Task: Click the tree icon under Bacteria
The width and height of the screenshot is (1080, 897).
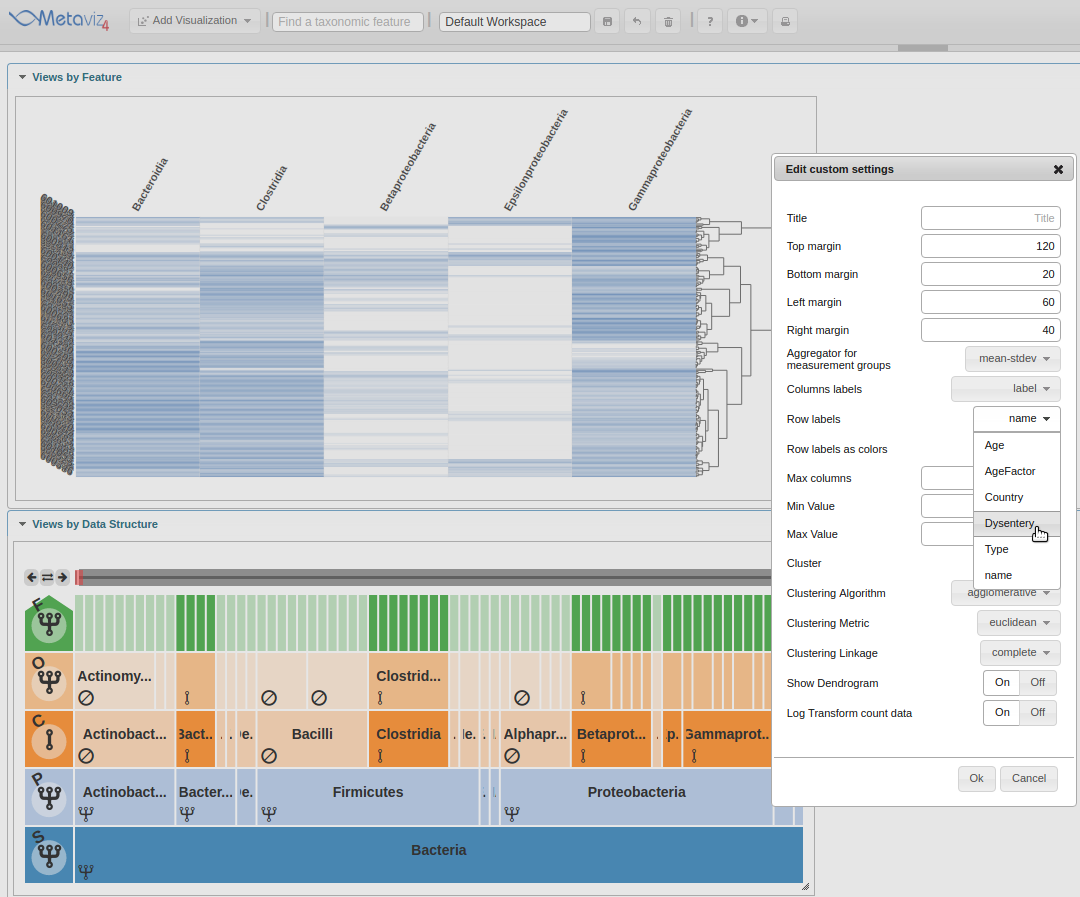Action: (86, 872)
